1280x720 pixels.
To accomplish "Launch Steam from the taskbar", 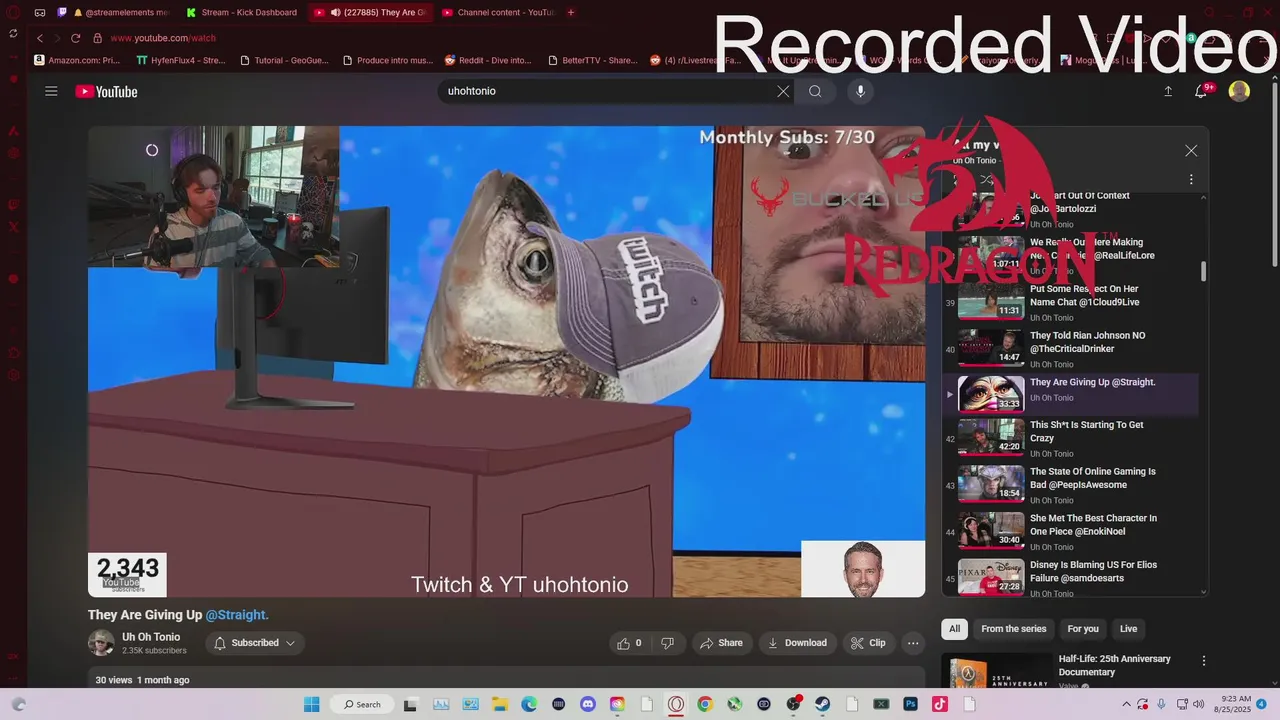I will tap(823, 704).
